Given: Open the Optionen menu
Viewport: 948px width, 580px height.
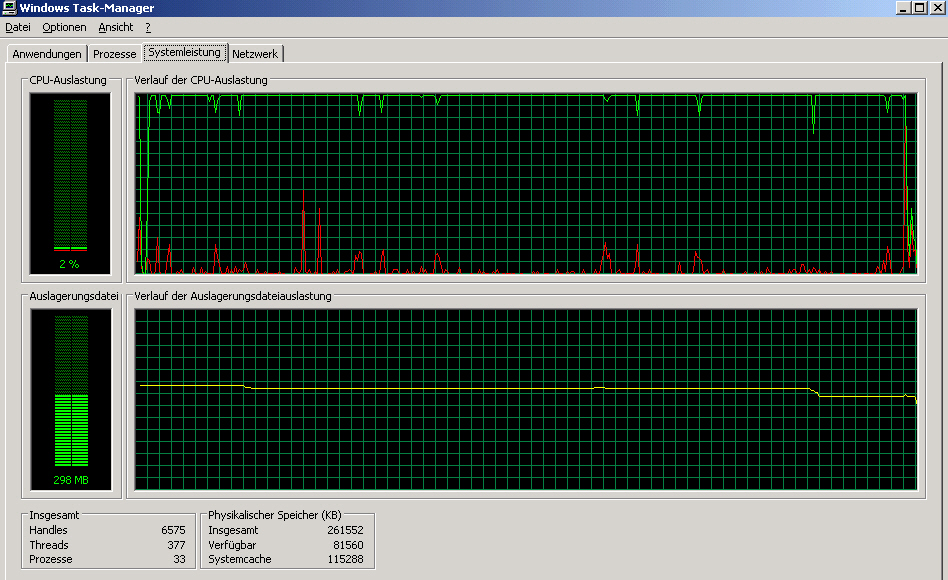Looking at the screenshot, I should [x=64, y=27].
